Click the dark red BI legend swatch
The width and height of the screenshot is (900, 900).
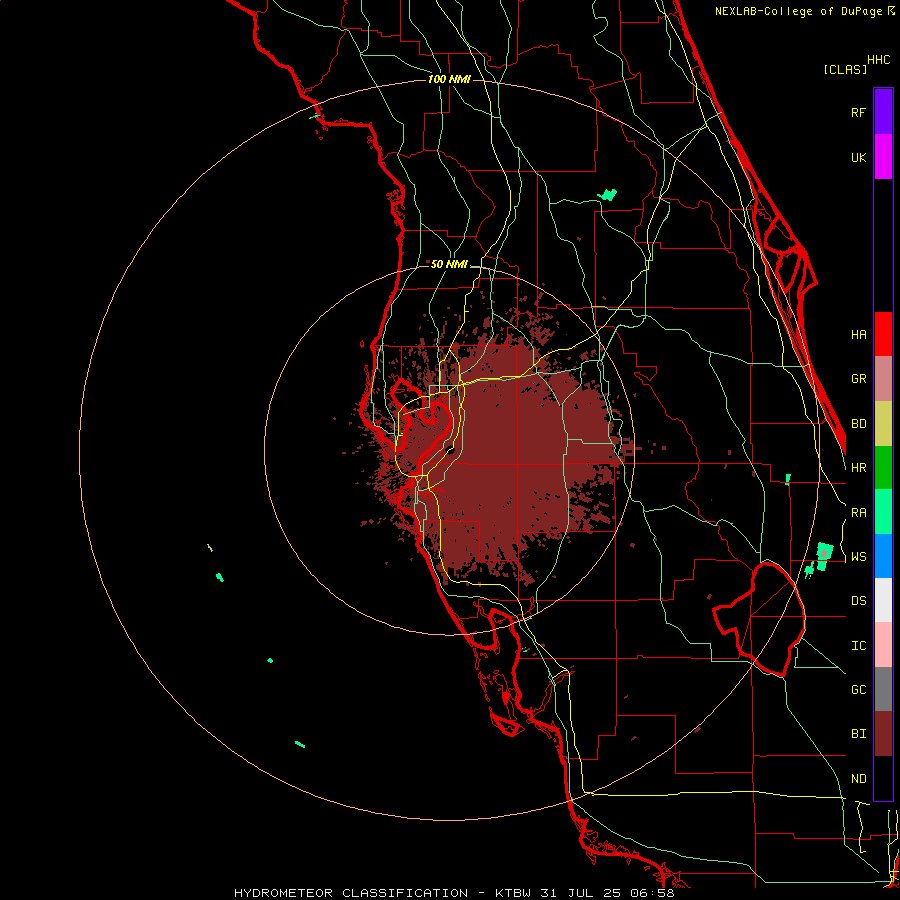(883, 734)
